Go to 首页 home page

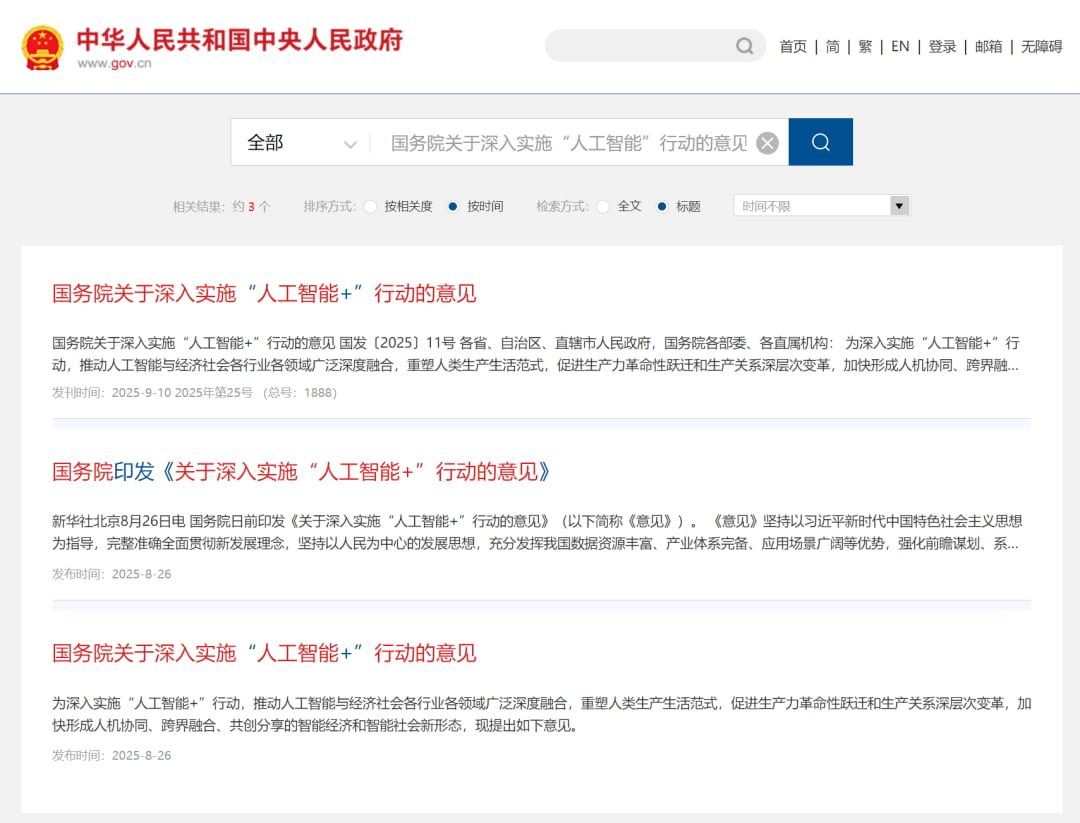[793, 47]
